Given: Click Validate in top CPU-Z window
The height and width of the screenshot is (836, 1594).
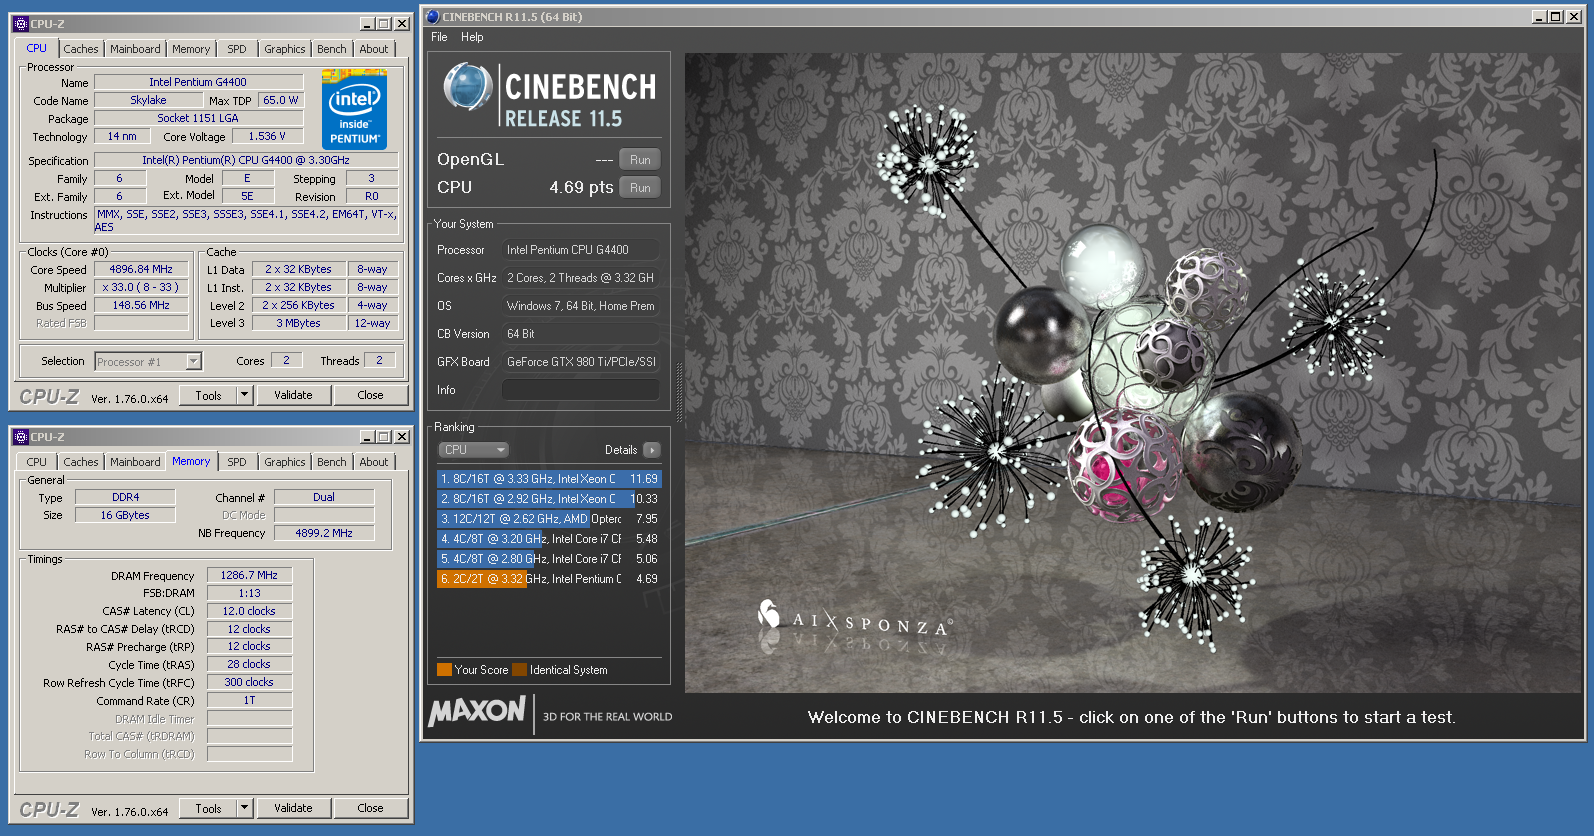Looking at the screenshot, I should (x=293, y=395).
